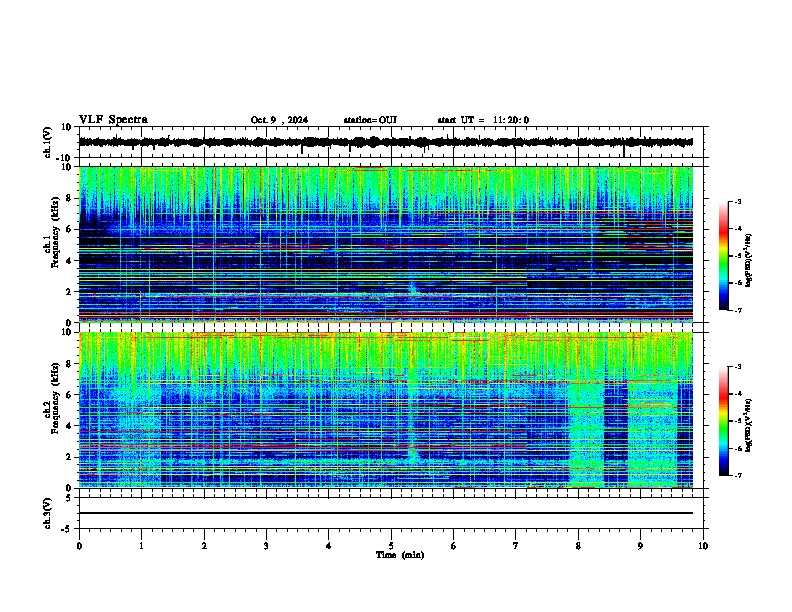The width and height of the screenshot is (792, 612).
Task: Click the time axis tick label "0"
Action: tap(79, 546)
